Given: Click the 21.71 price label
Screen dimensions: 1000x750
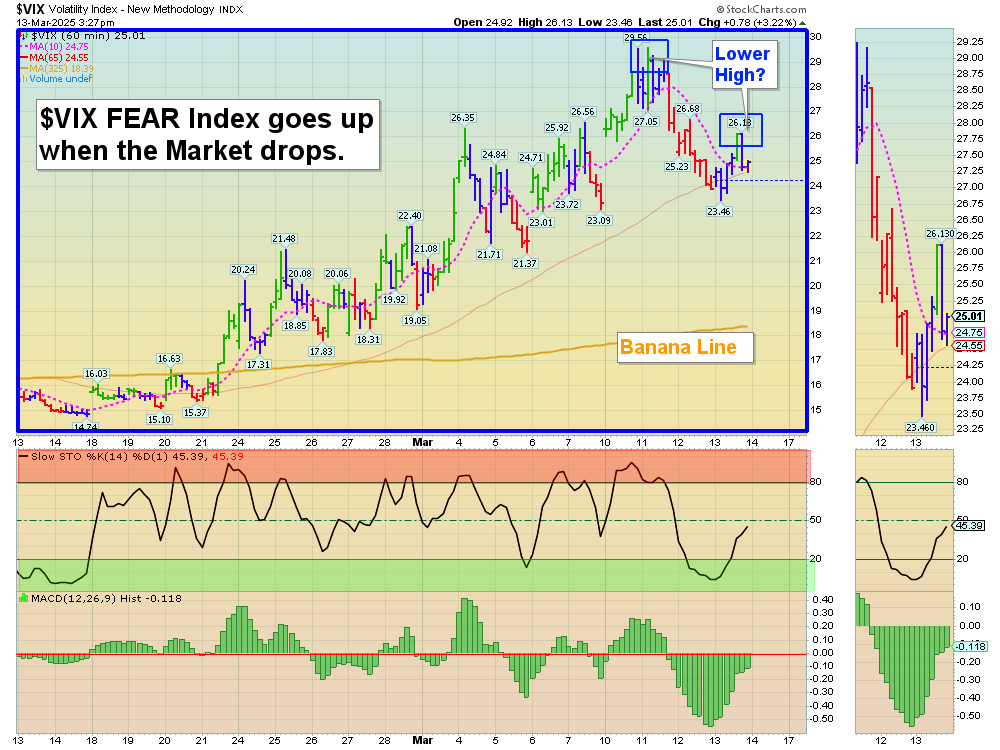Looking at the screenshot, I should click(x=489, y=254).
